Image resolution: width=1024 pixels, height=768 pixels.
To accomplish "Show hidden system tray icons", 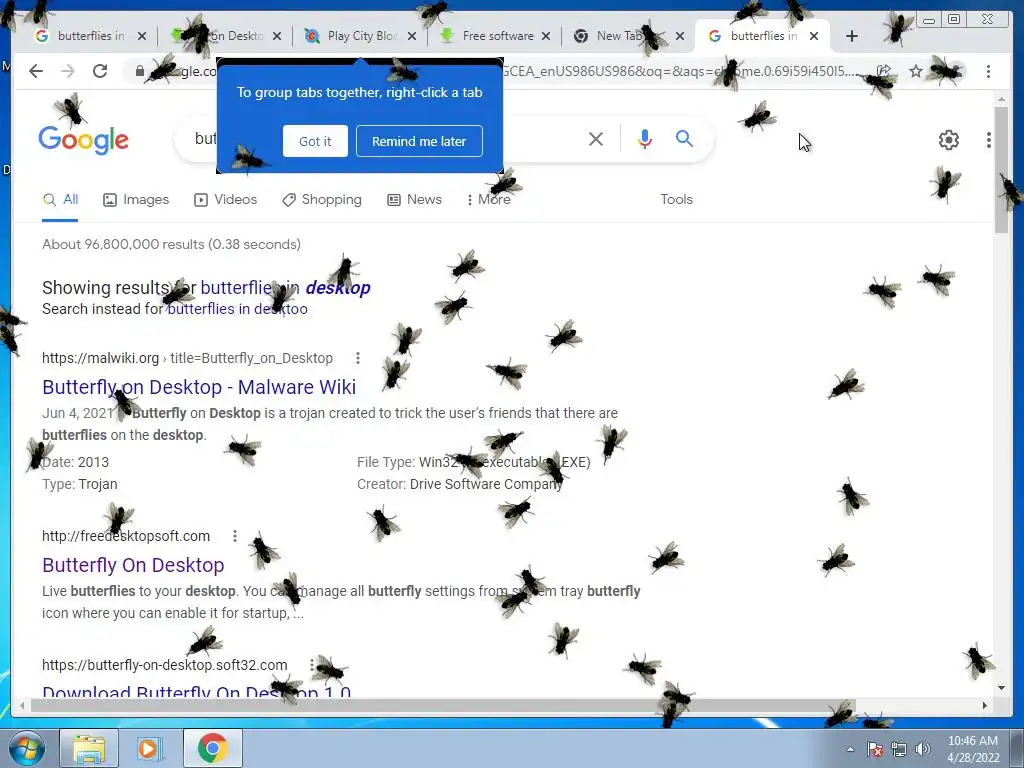I will [x=850, y=749].
